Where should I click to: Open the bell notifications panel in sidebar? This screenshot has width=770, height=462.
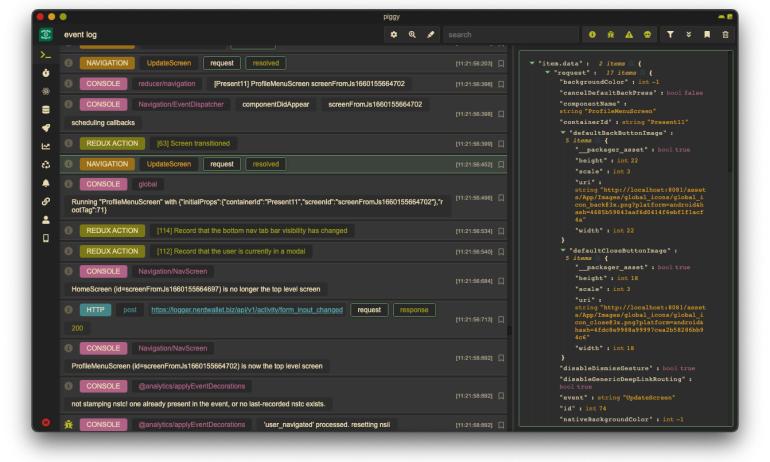pos(46,183)
